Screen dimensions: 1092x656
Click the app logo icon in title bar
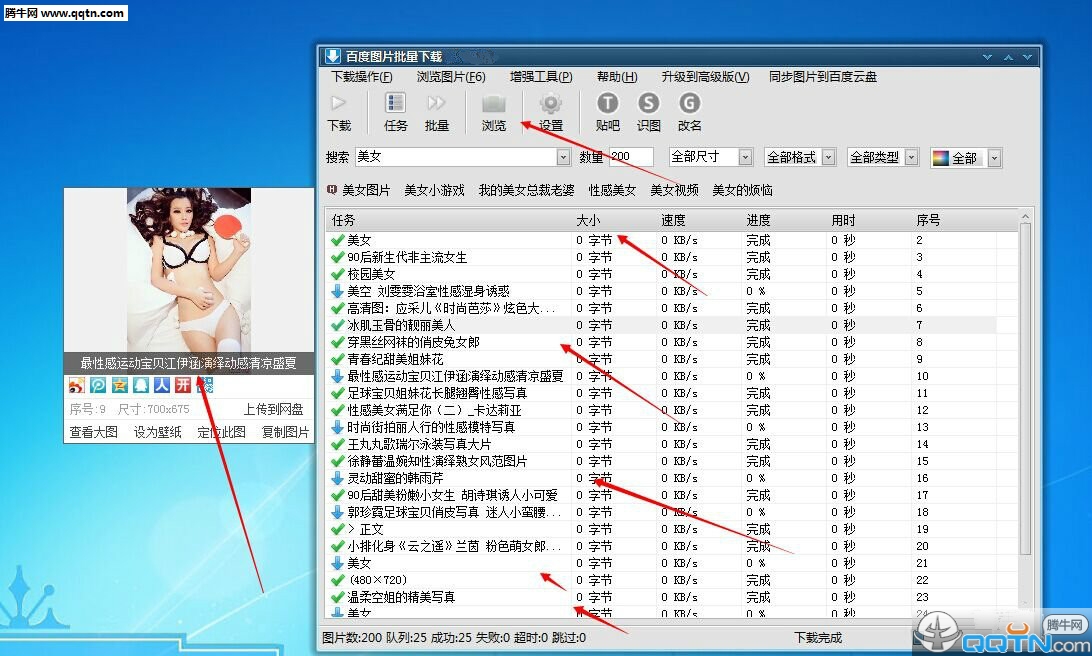(x=332, y=56)
